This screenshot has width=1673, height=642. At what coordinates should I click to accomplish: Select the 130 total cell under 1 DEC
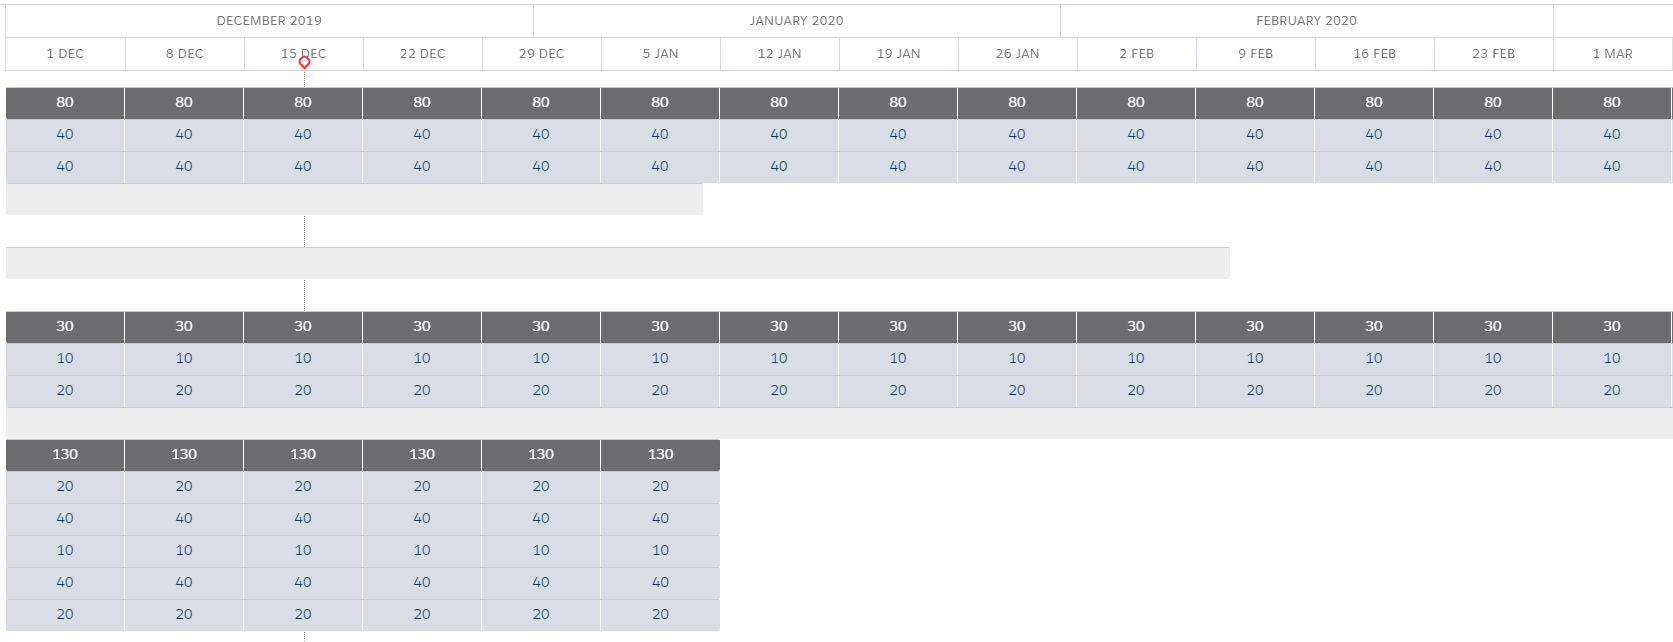tap(65, 454)
